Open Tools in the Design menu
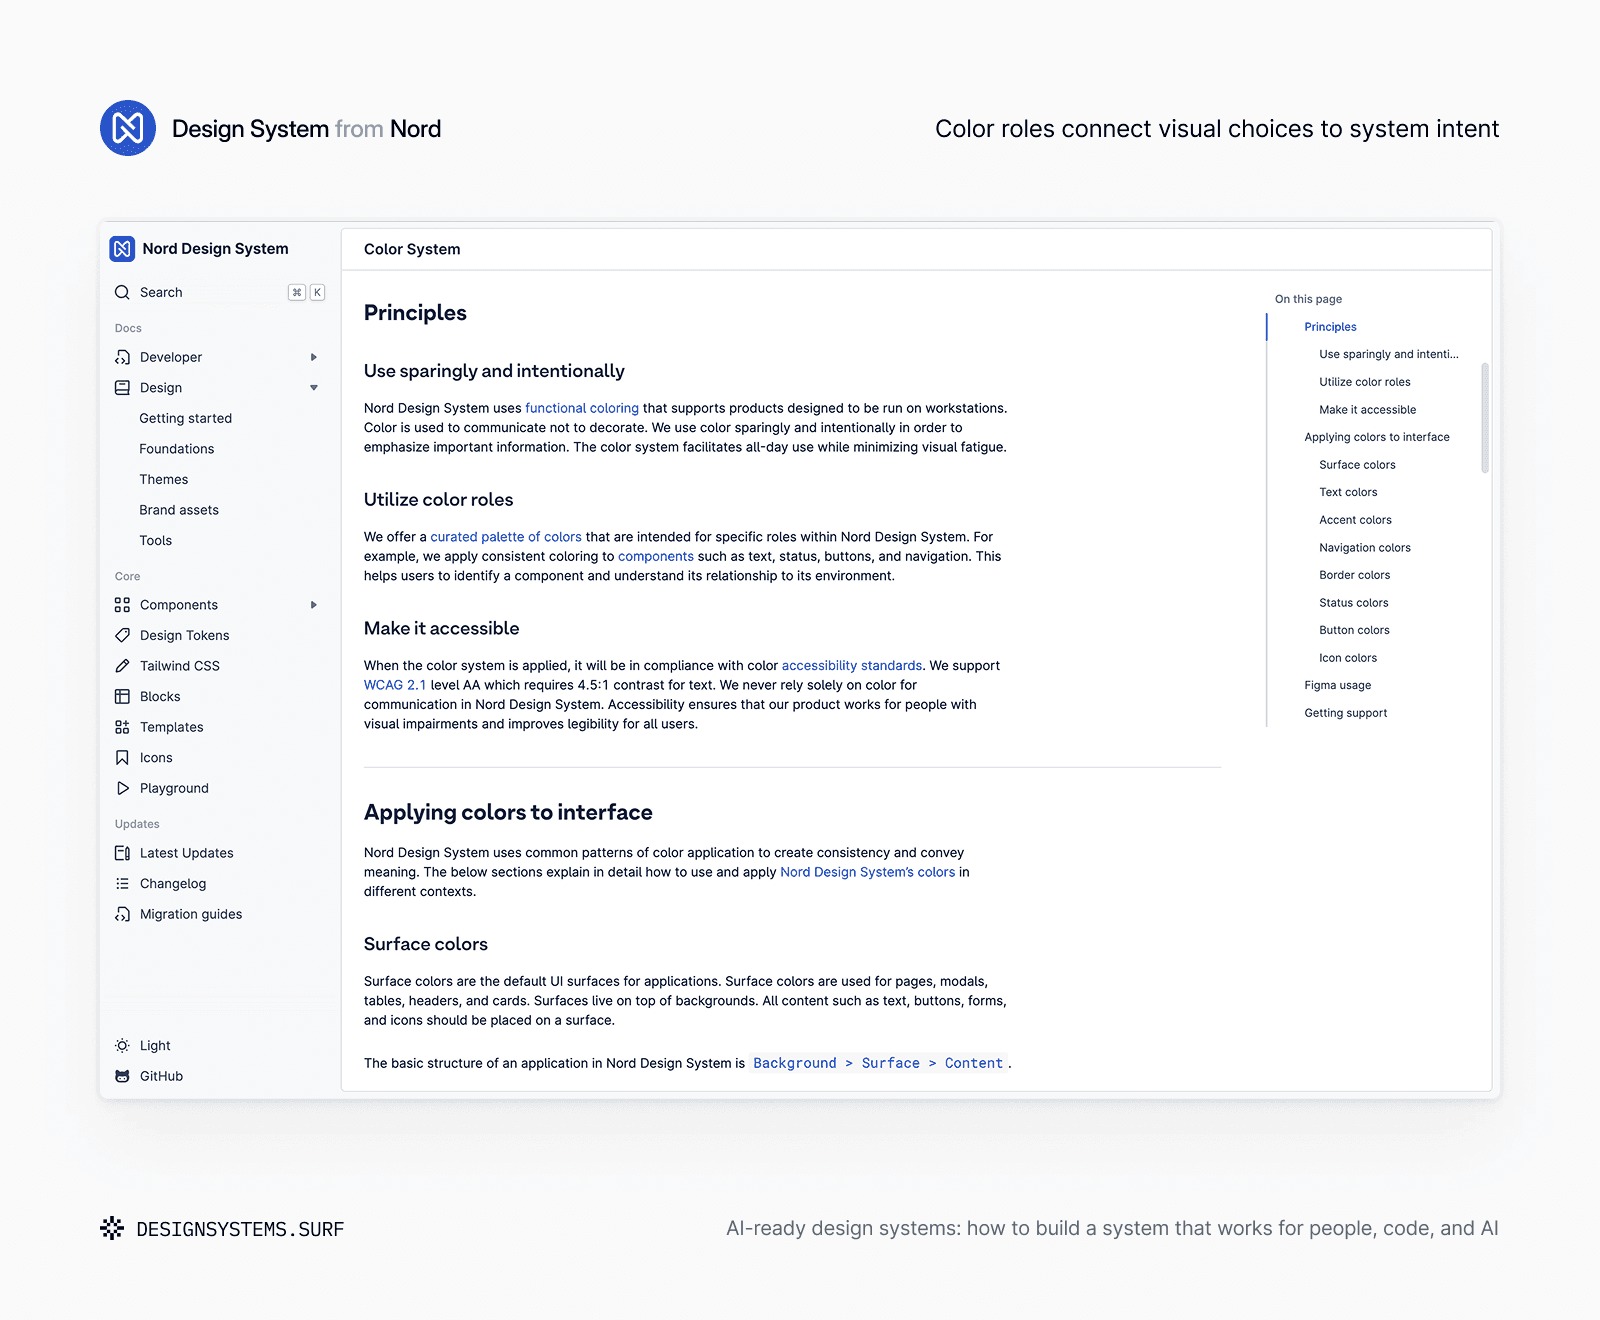1600x1320 pixels. pyautogui.click(x=156, y=541)
